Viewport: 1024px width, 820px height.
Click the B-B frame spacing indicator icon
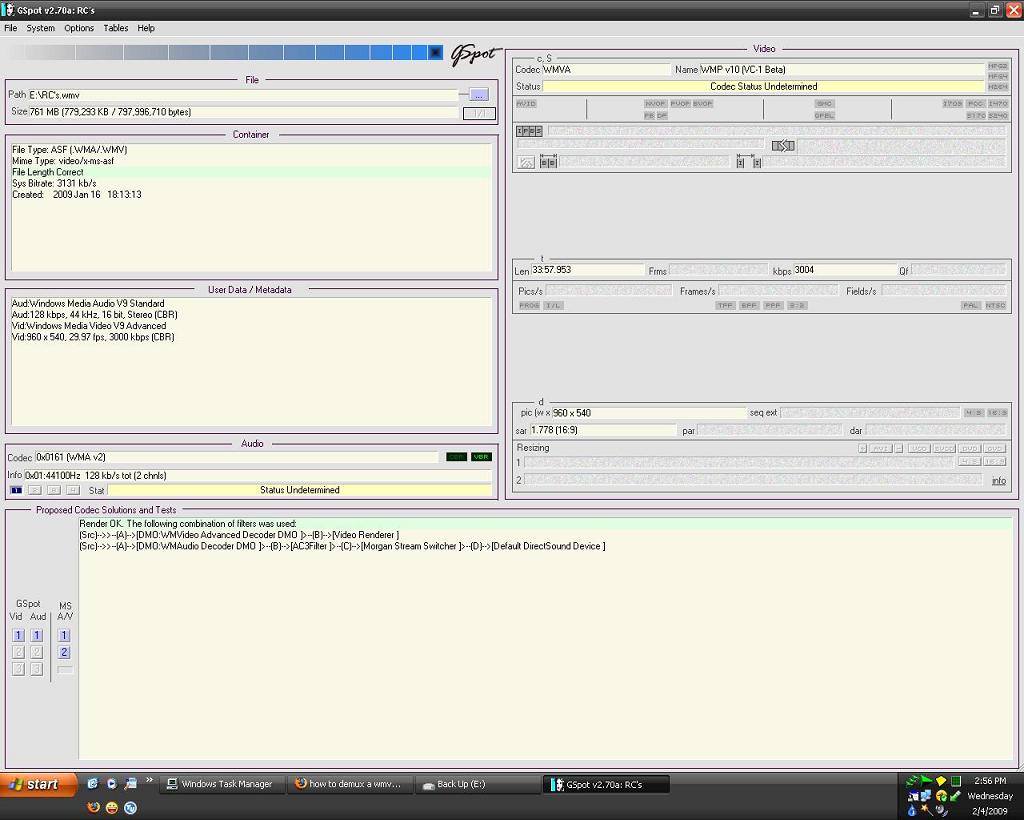(549, 162)
